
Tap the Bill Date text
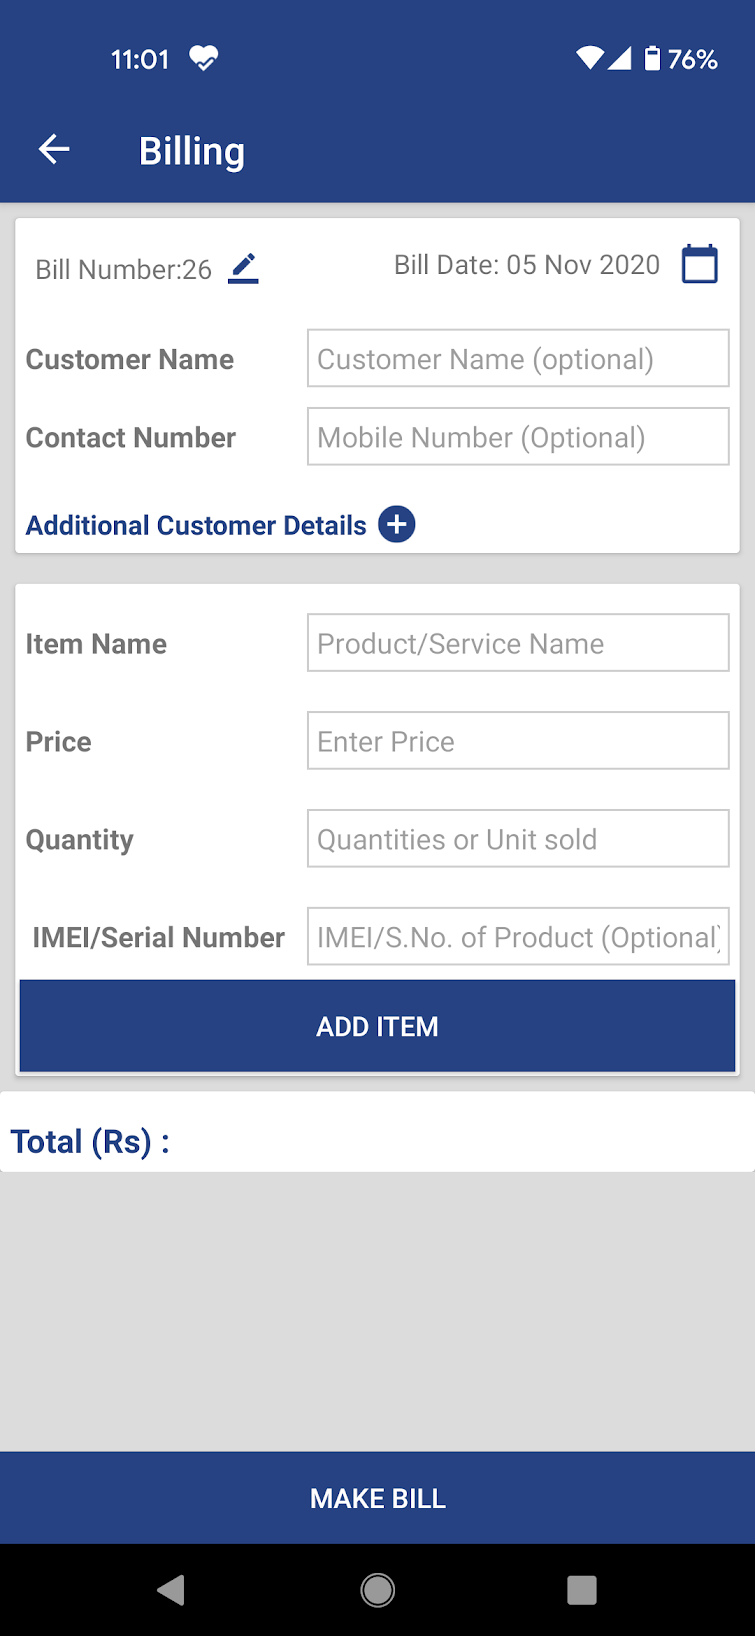click(x=526, y=265)
